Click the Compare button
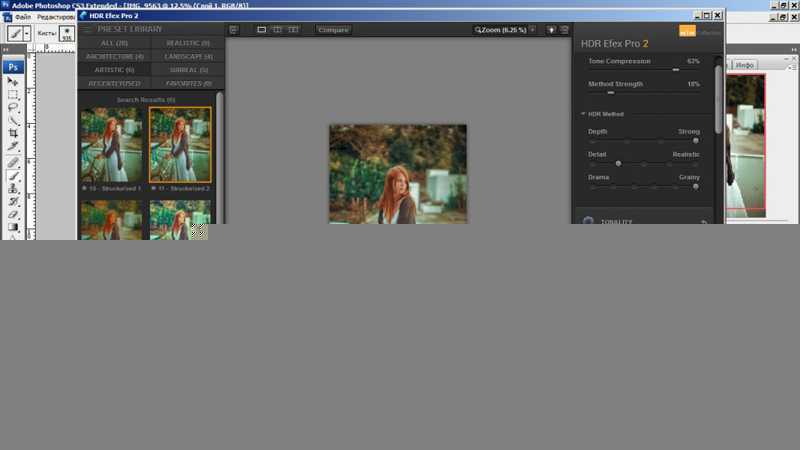 click(x=333, y=30)
